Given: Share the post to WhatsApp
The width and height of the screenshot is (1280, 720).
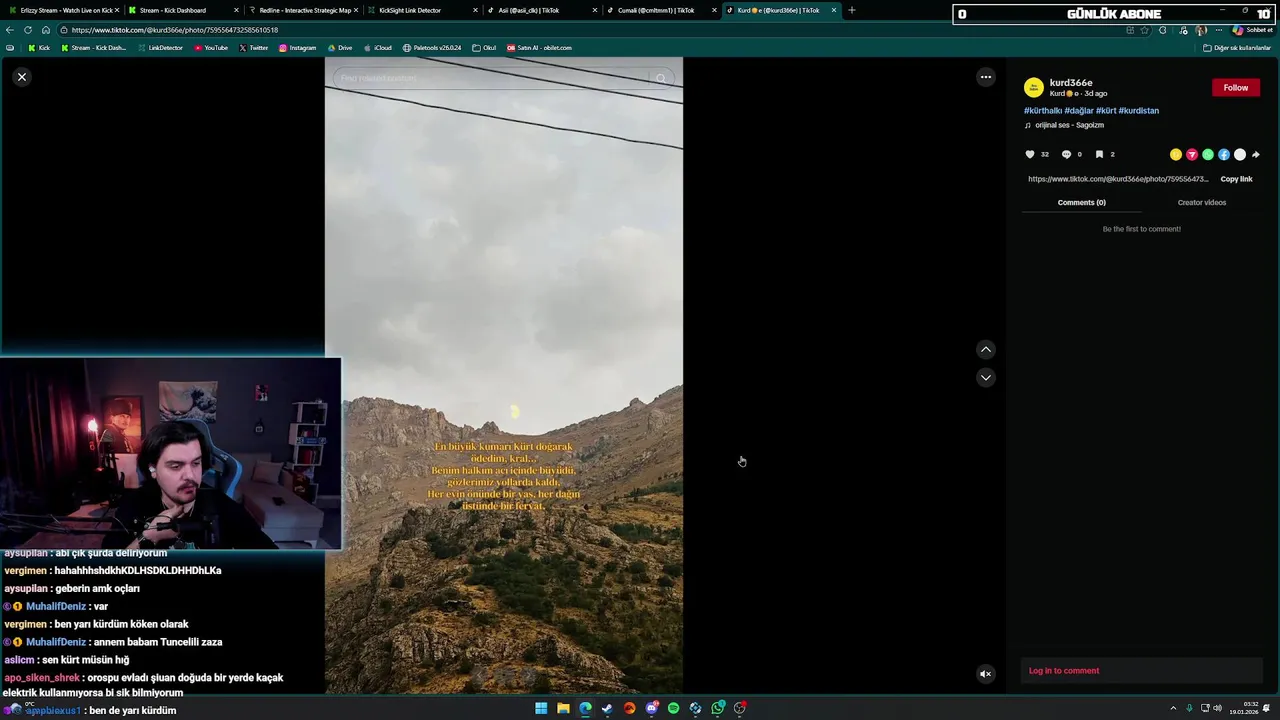Looking at the screenshot, I should 1208,155.
